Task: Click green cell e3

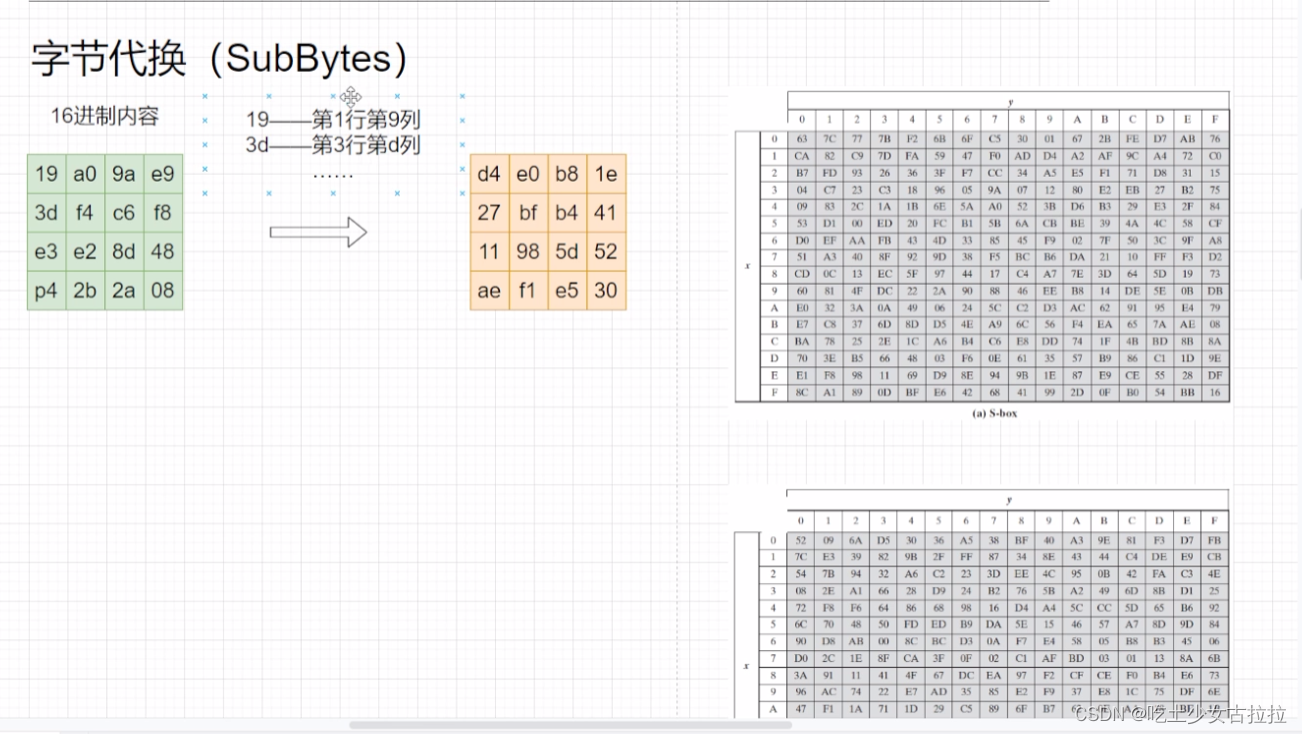Action: pos(46,252)
